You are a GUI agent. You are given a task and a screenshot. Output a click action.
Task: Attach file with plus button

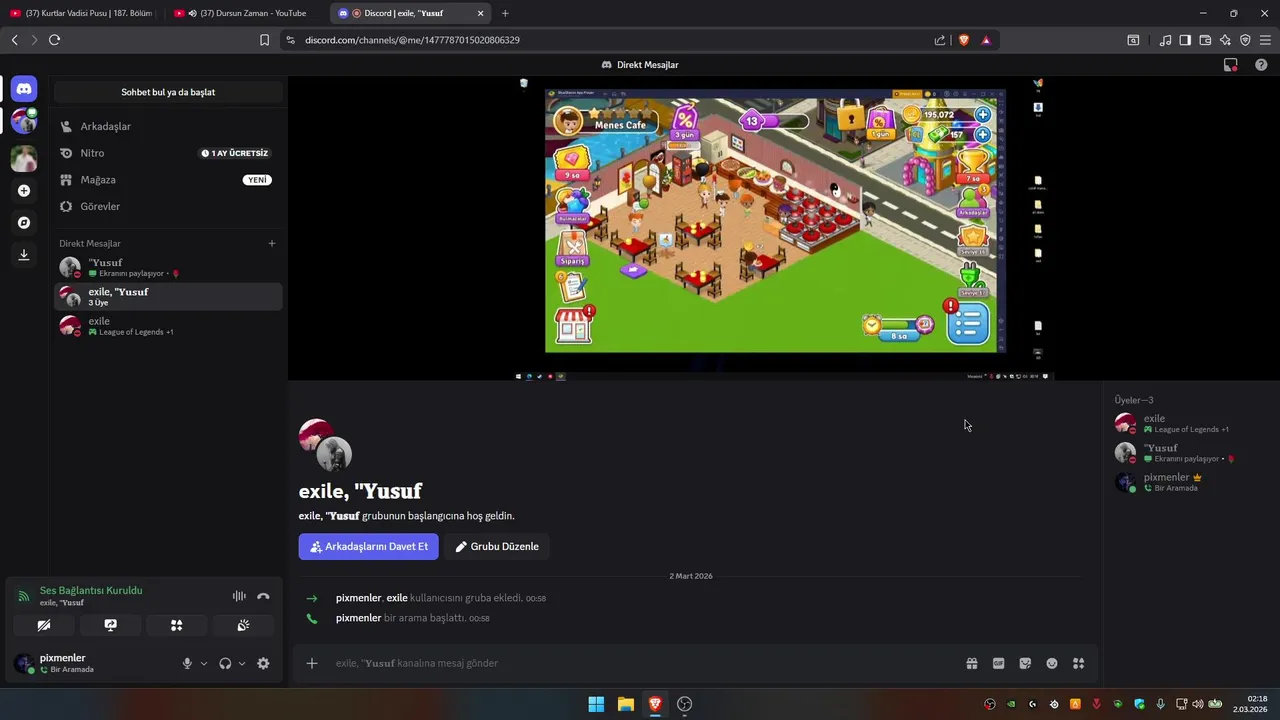312,663
